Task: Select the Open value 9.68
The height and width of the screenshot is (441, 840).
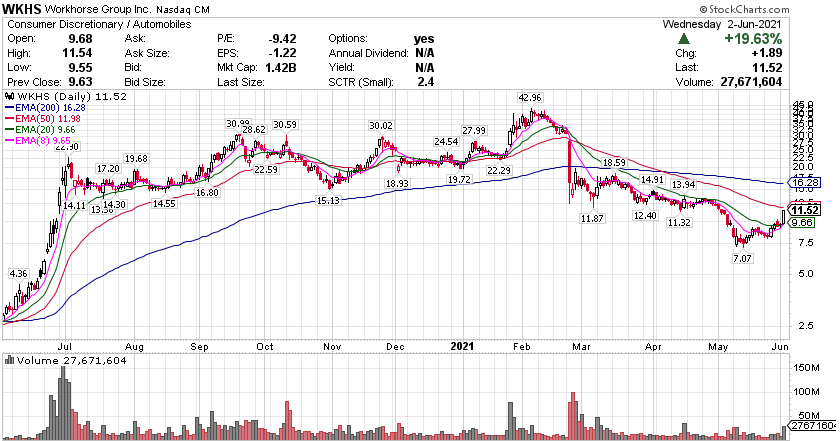Action: (x=80, y=39)
